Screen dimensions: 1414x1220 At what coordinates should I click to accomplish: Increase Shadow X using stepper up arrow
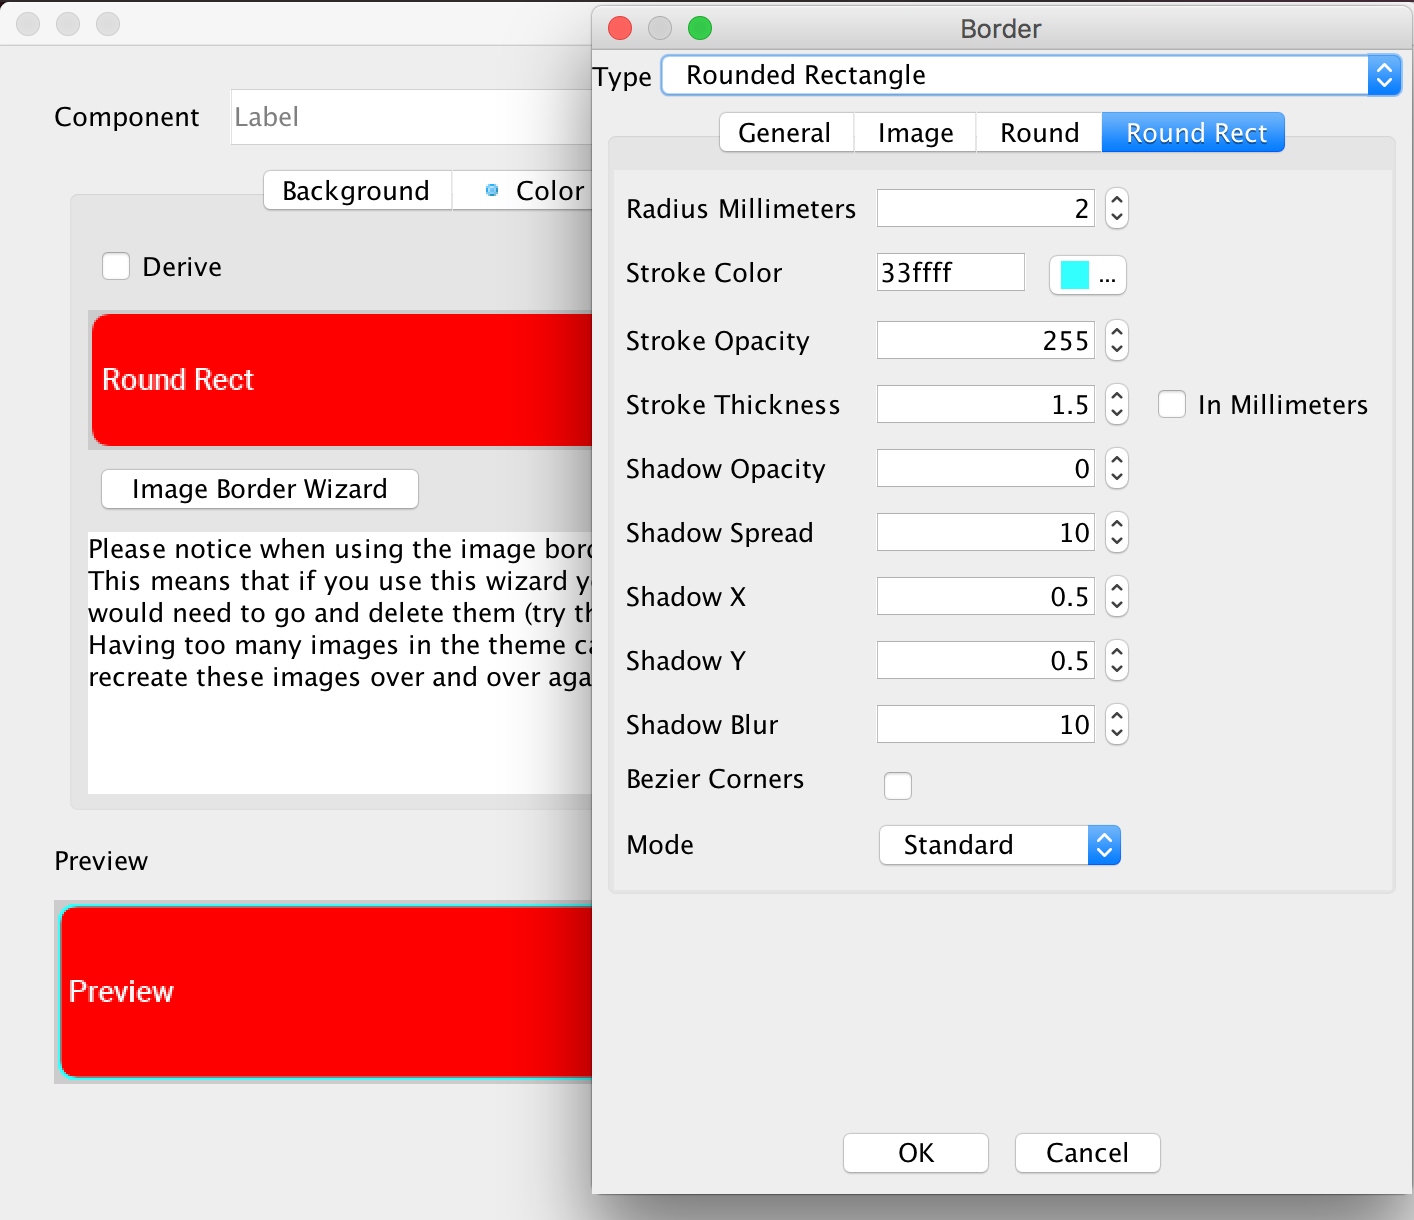[x=1117, y=588]
